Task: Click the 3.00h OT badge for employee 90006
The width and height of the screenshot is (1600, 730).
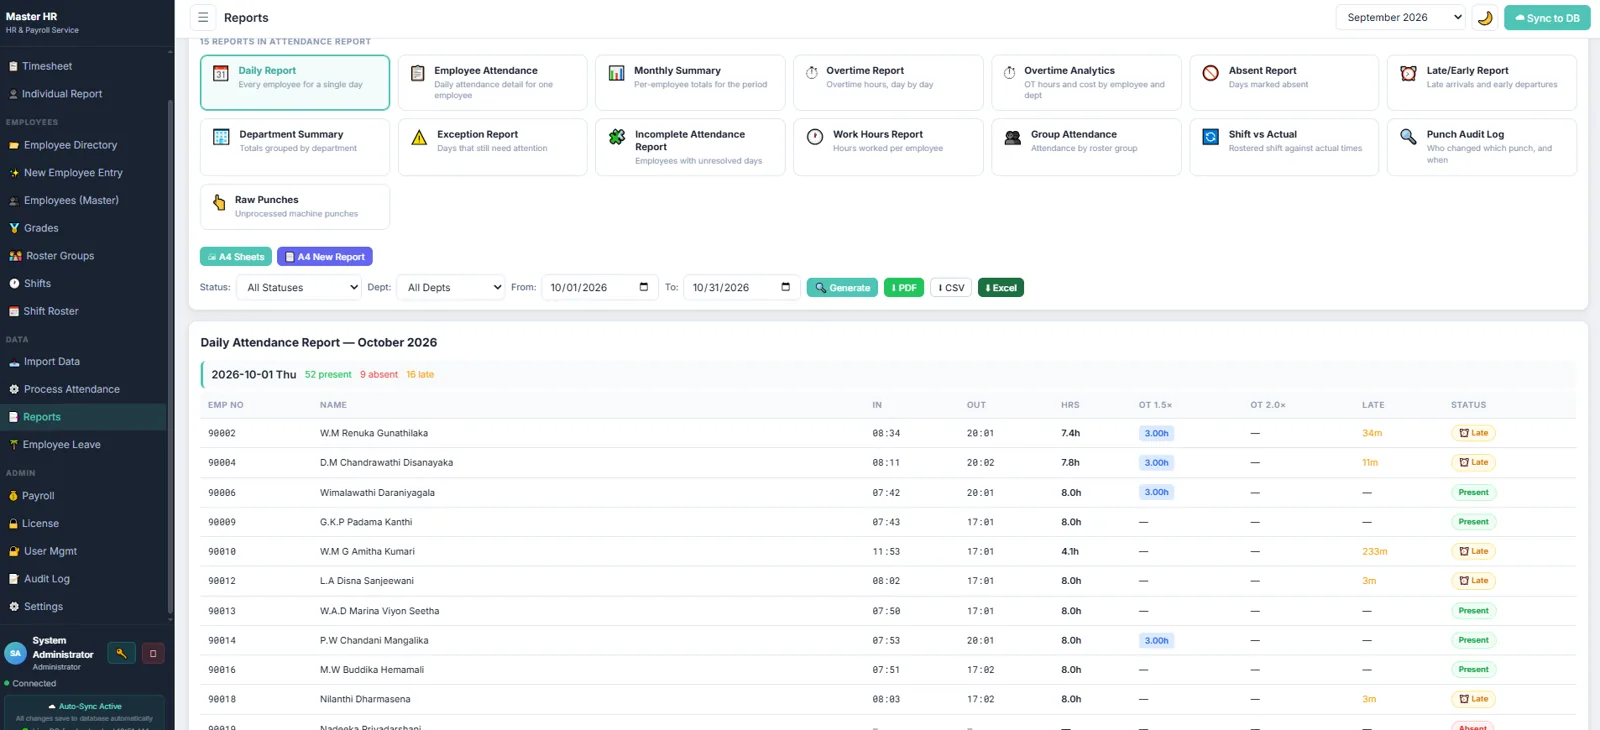Action: [x=1156, y=492]
